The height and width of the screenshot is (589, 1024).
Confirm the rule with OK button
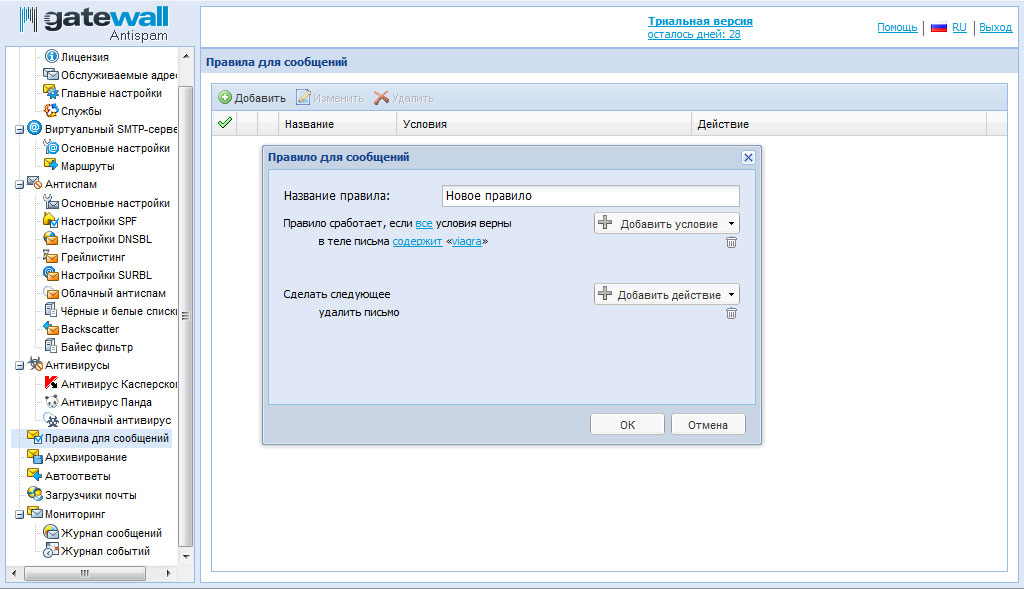tap(627, 424)
